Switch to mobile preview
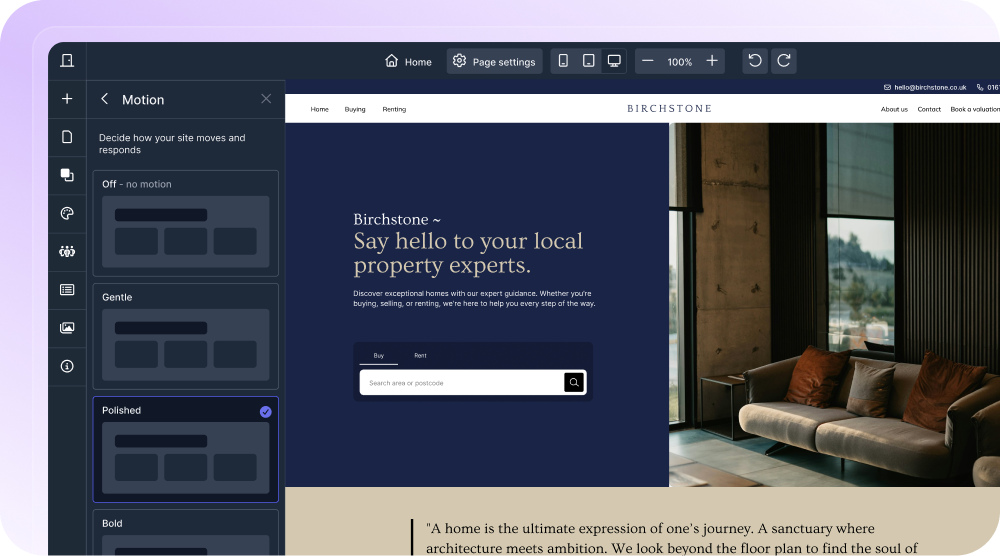The width and height of the screenshot is (1000, 556). [563, 61]
